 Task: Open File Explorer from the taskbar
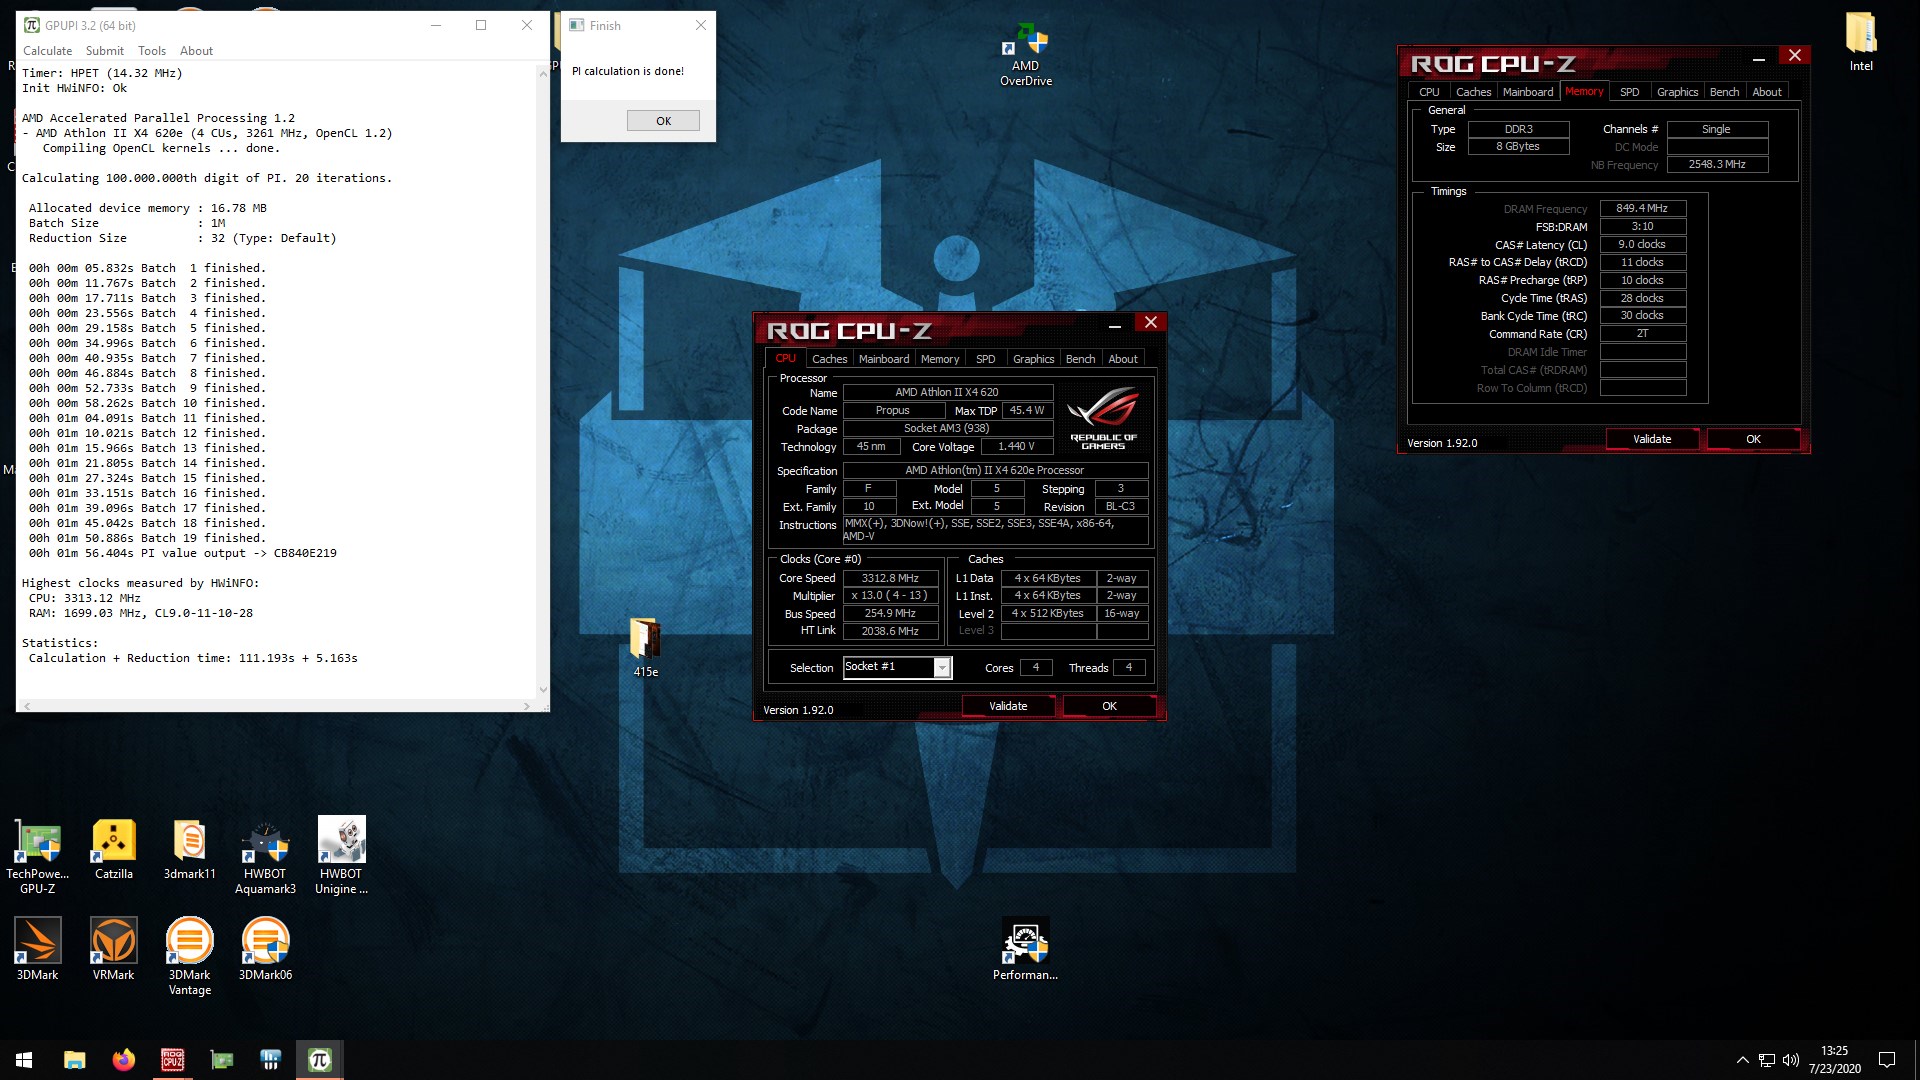pos(74,1060)
